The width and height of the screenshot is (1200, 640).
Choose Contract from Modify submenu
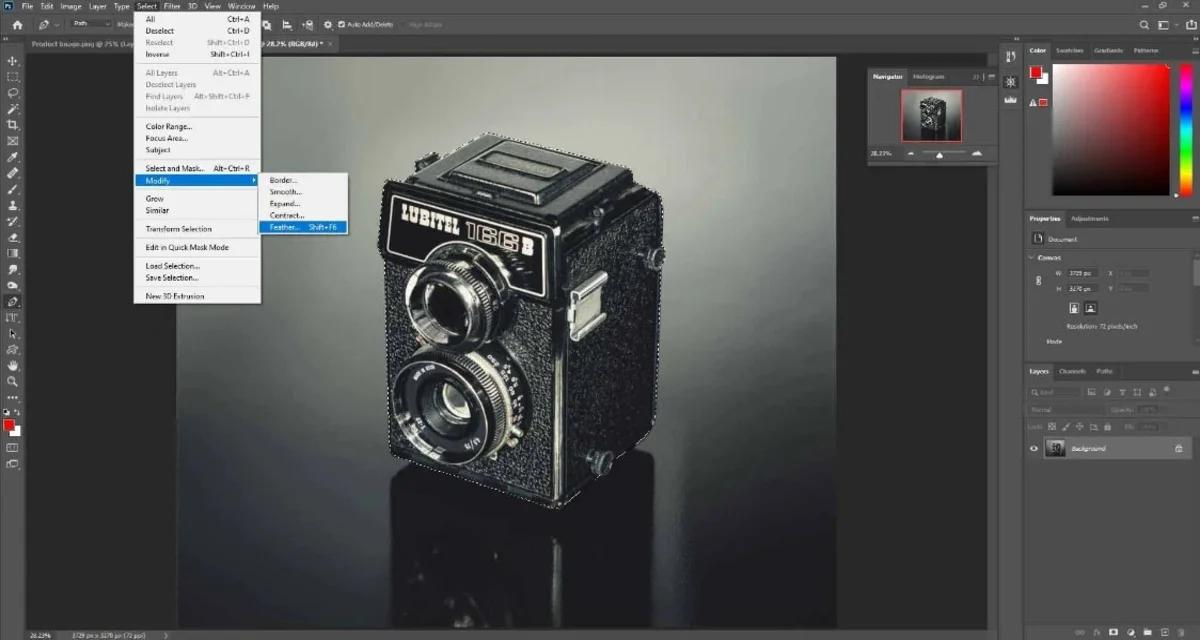click(303, 215)
